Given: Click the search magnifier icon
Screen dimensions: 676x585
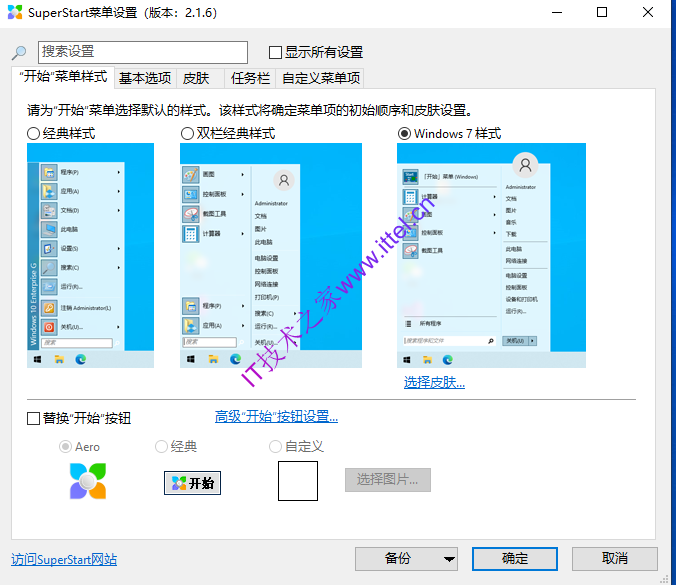Looking at the screenshot, I should pyautogui.click(x=19, y=53).
